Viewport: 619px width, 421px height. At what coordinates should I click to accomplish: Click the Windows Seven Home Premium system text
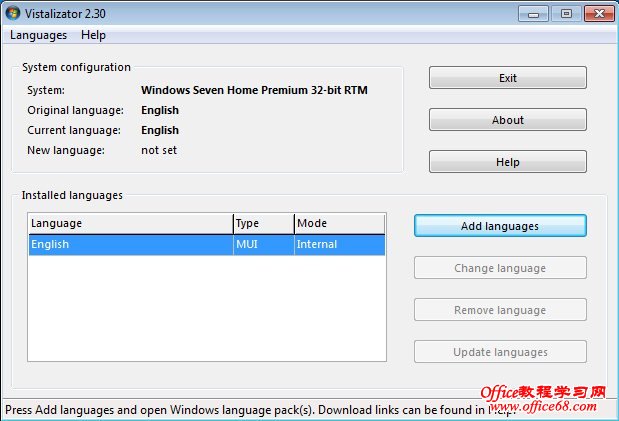(254, 90)
